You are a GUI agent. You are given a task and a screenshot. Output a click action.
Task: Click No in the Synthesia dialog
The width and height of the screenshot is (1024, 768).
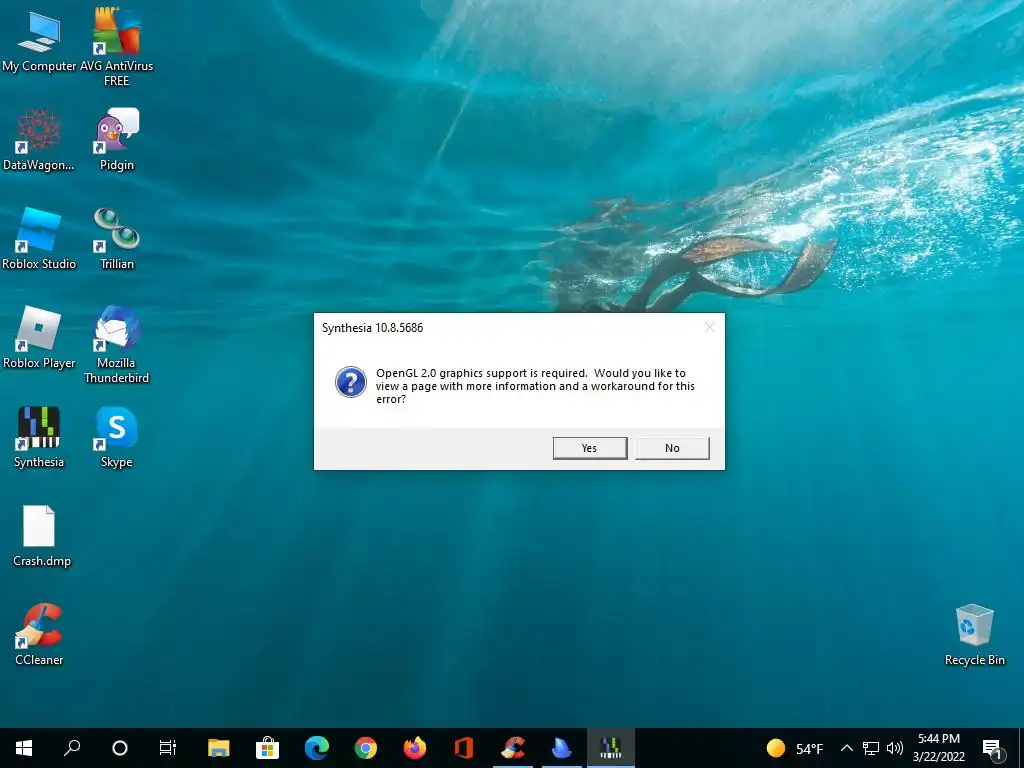click(672, 448)
